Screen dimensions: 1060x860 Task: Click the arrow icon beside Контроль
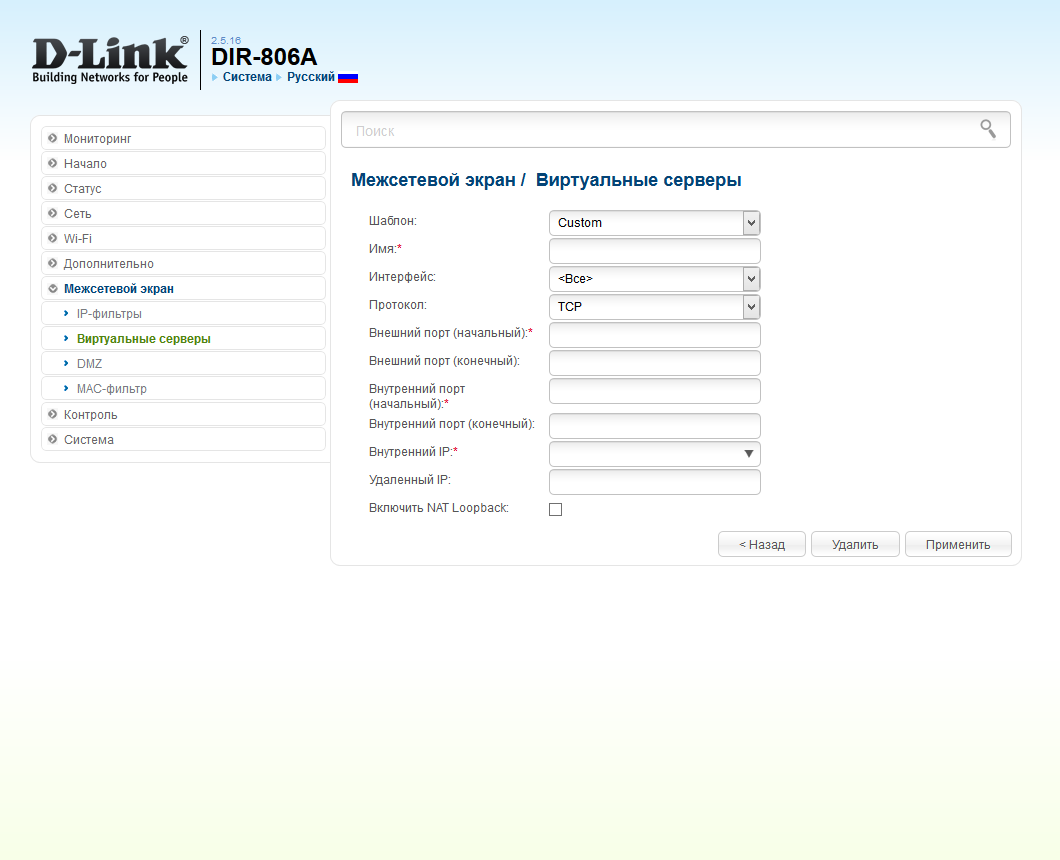point(53,414)
